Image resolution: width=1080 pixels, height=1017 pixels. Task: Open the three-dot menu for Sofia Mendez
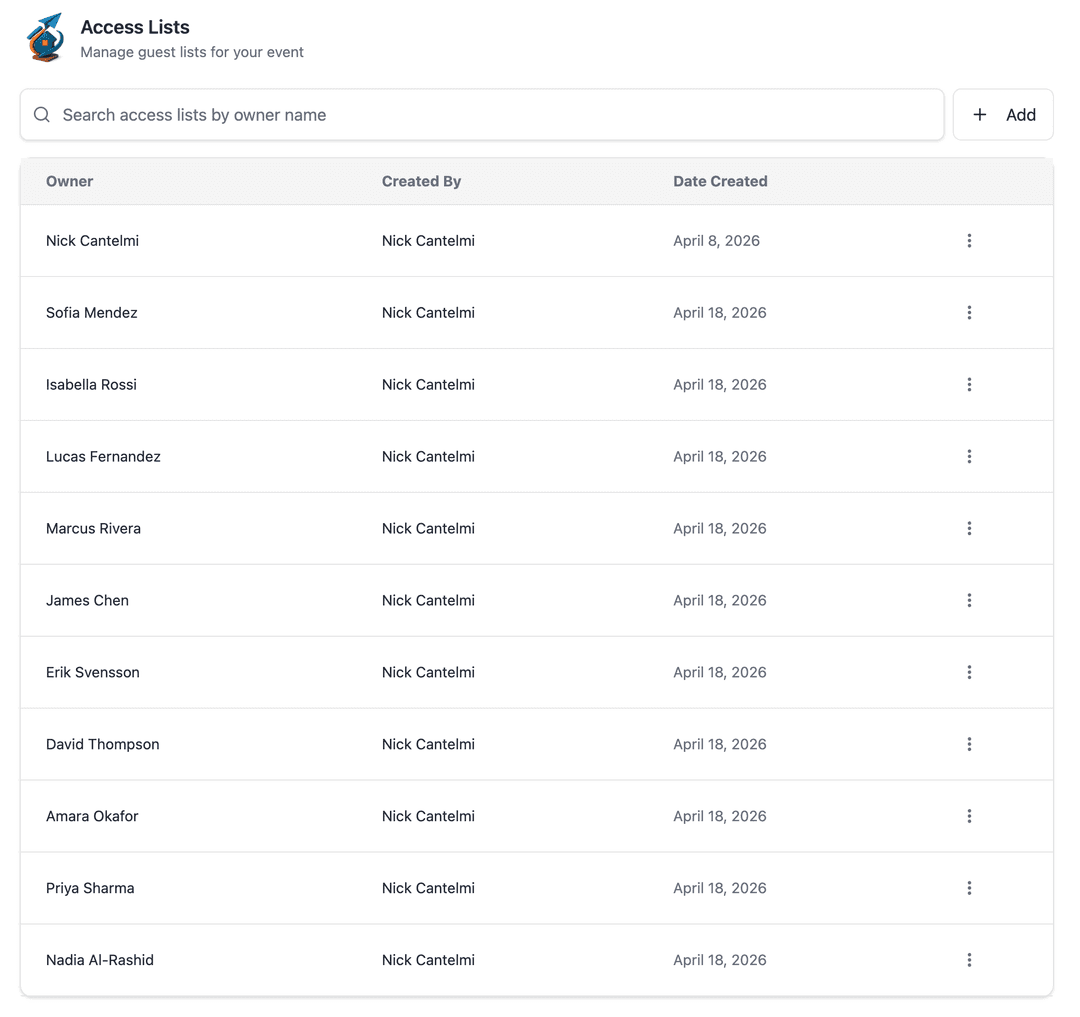(x=969, y=312)
